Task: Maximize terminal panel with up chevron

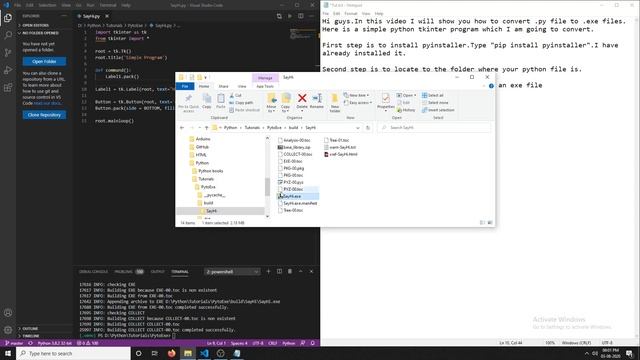Action: (300, 271)
